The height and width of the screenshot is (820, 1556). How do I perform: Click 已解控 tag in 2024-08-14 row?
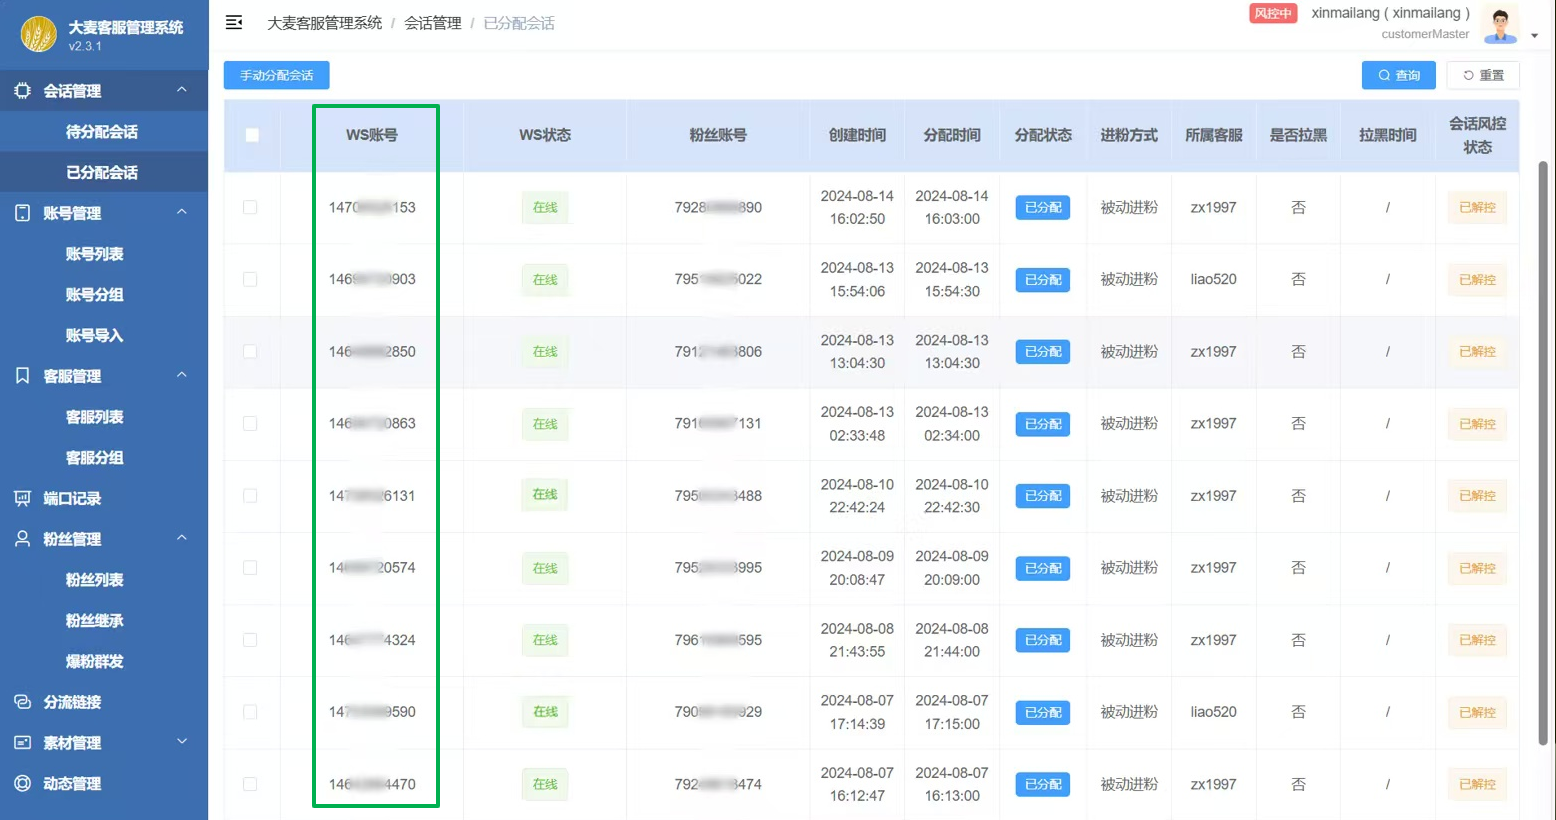tap(1477, 207)
